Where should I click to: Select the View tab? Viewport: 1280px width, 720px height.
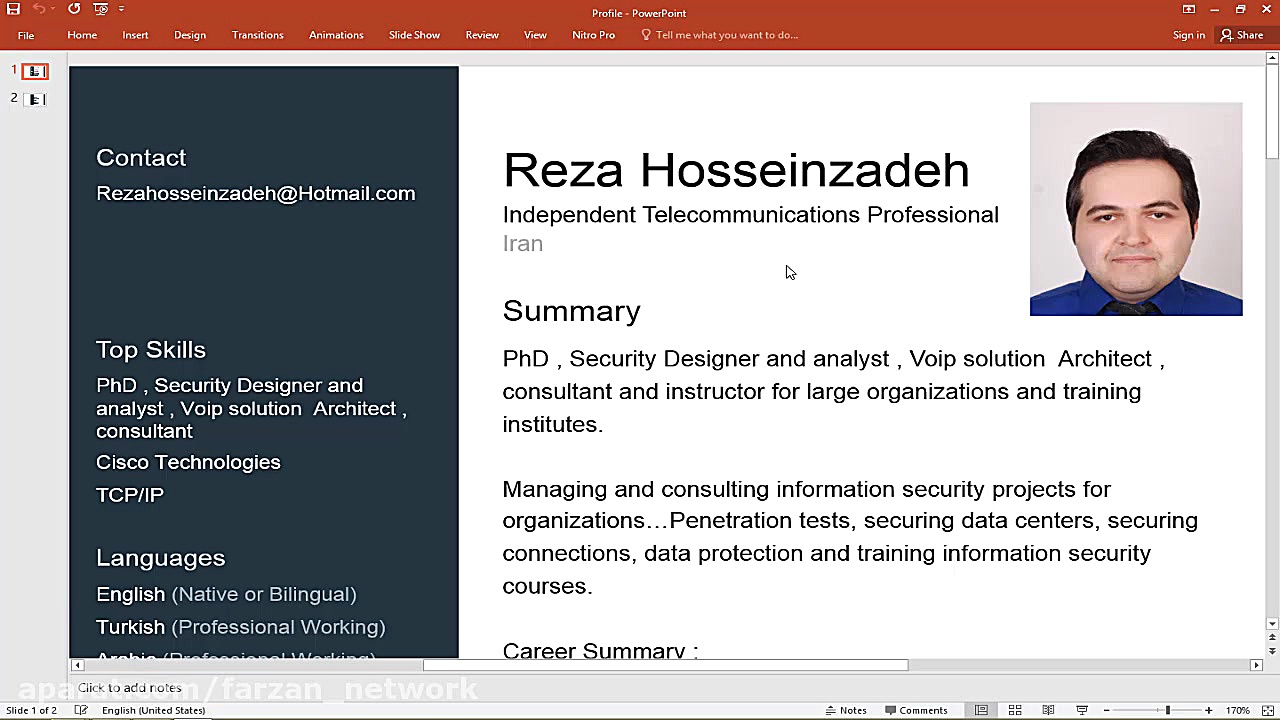point(535,35)
